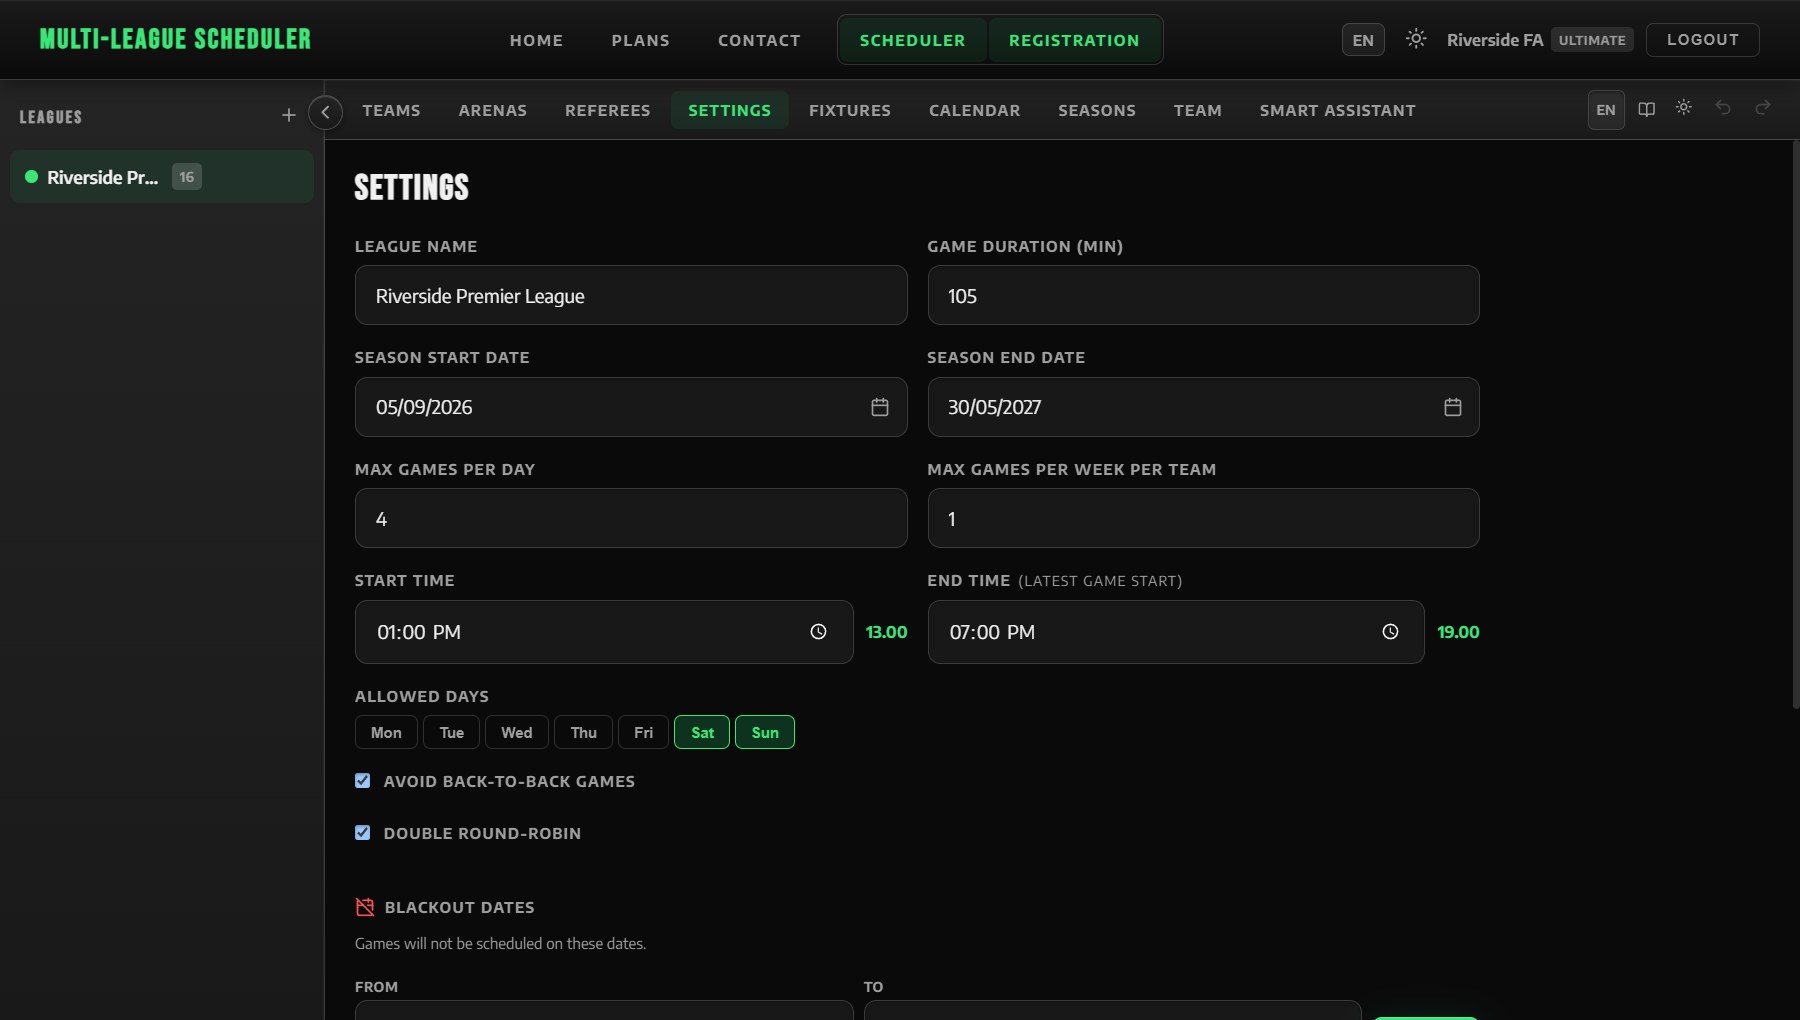Click the League Name input field
The image size is (1800, 1020).
pyautogui.click(x=631, y=295)
